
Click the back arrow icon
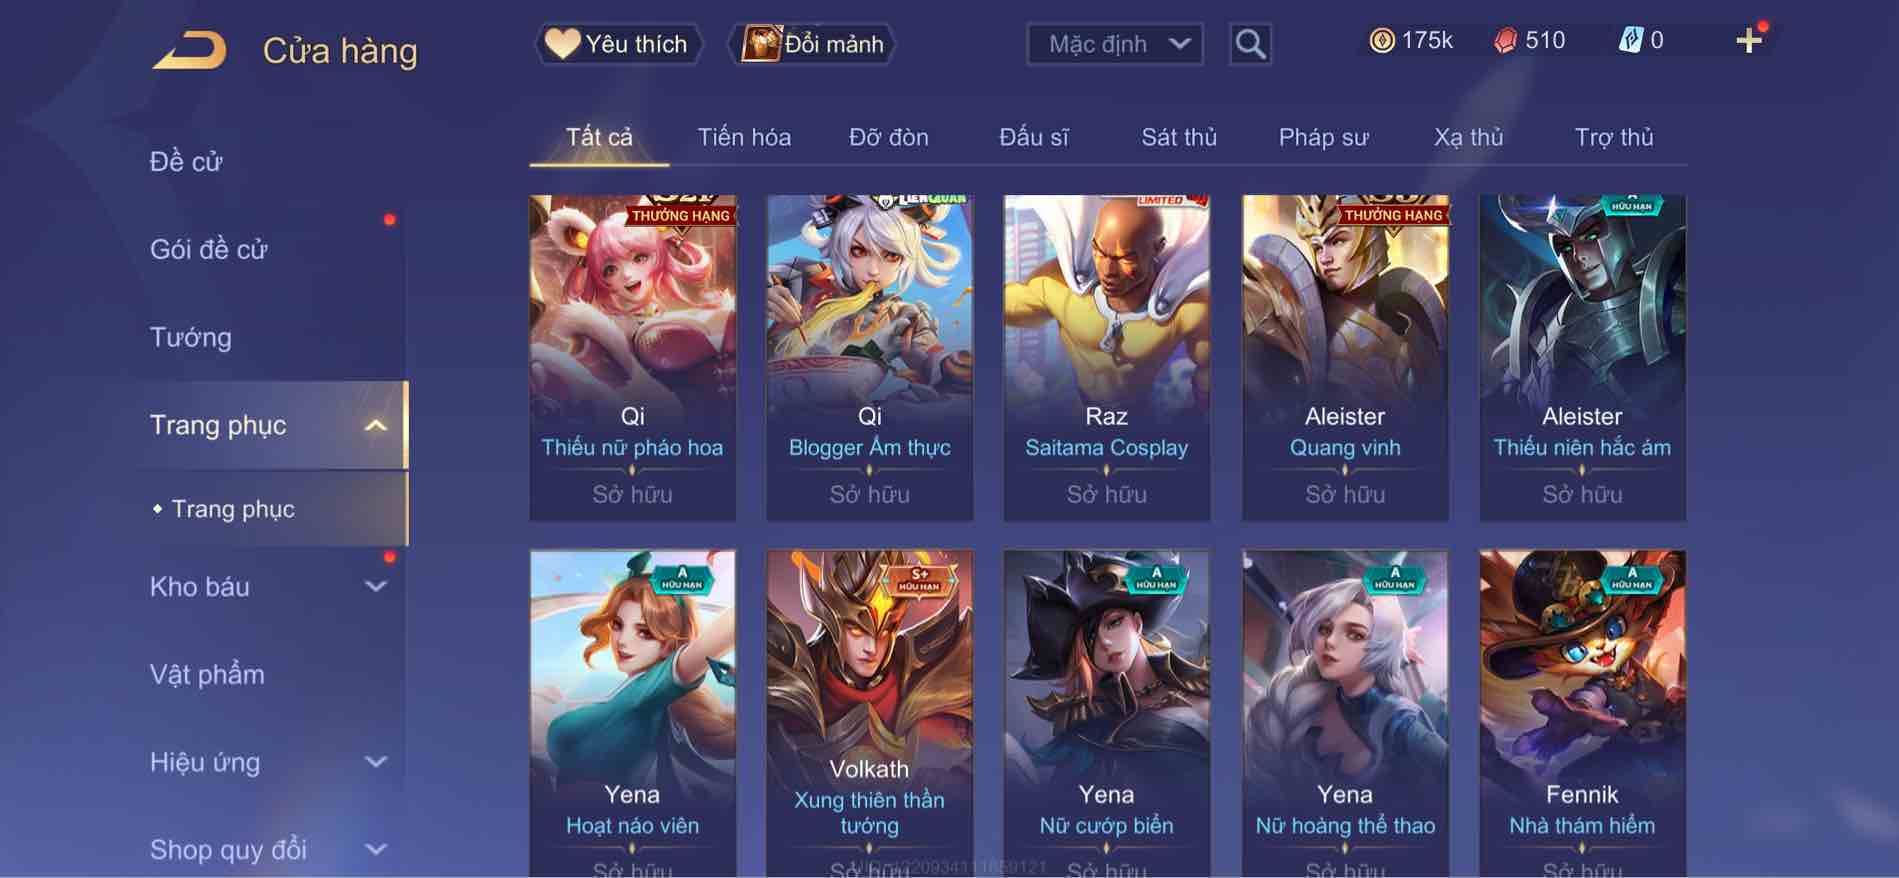pyautogui.click(x=190, y=50)
